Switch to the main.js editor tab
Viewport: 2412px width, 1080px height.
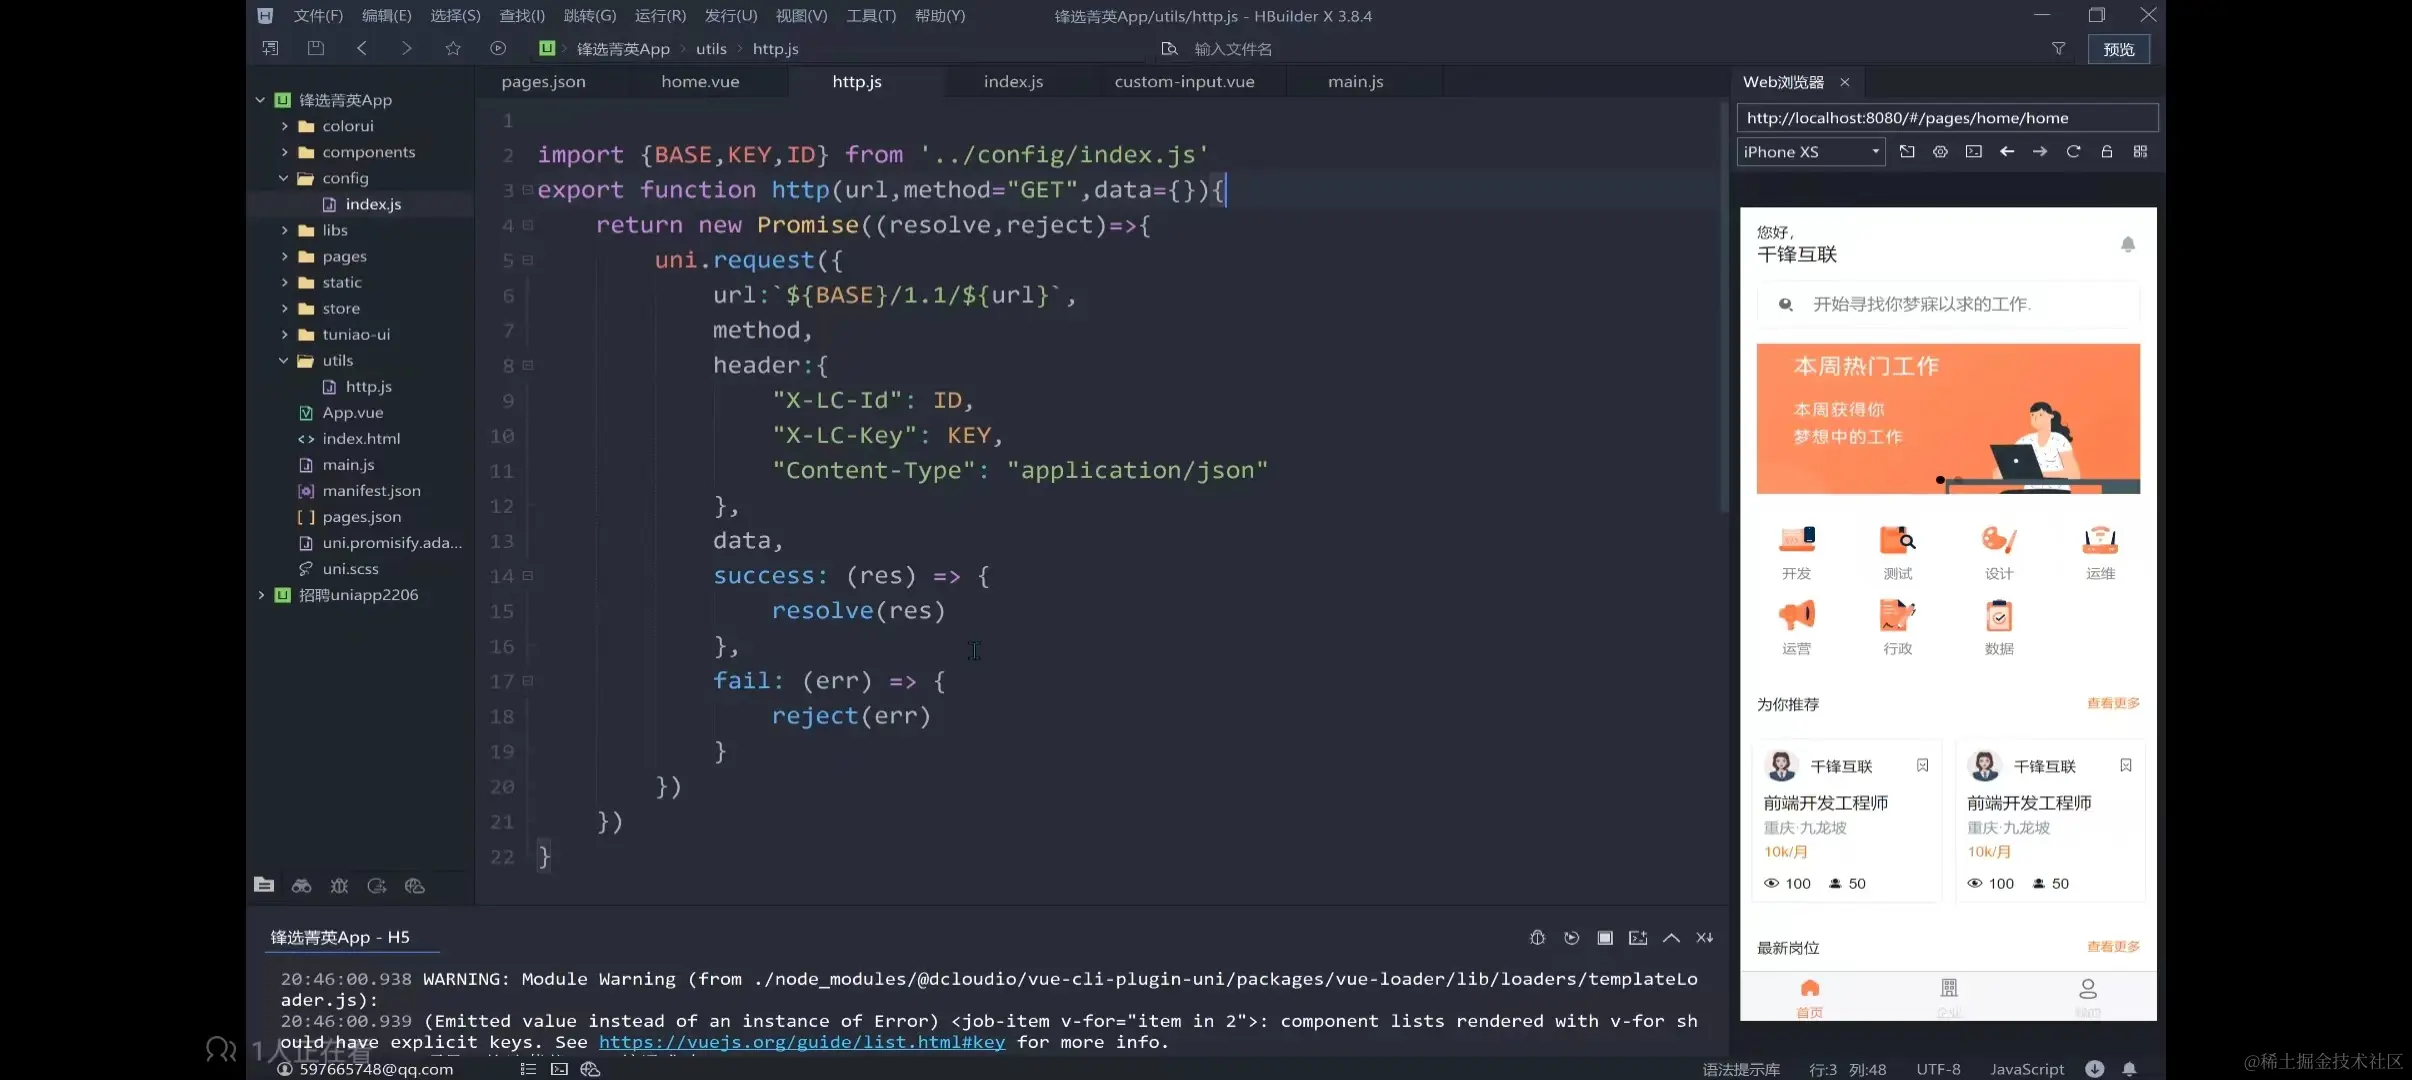(1355, 82)
